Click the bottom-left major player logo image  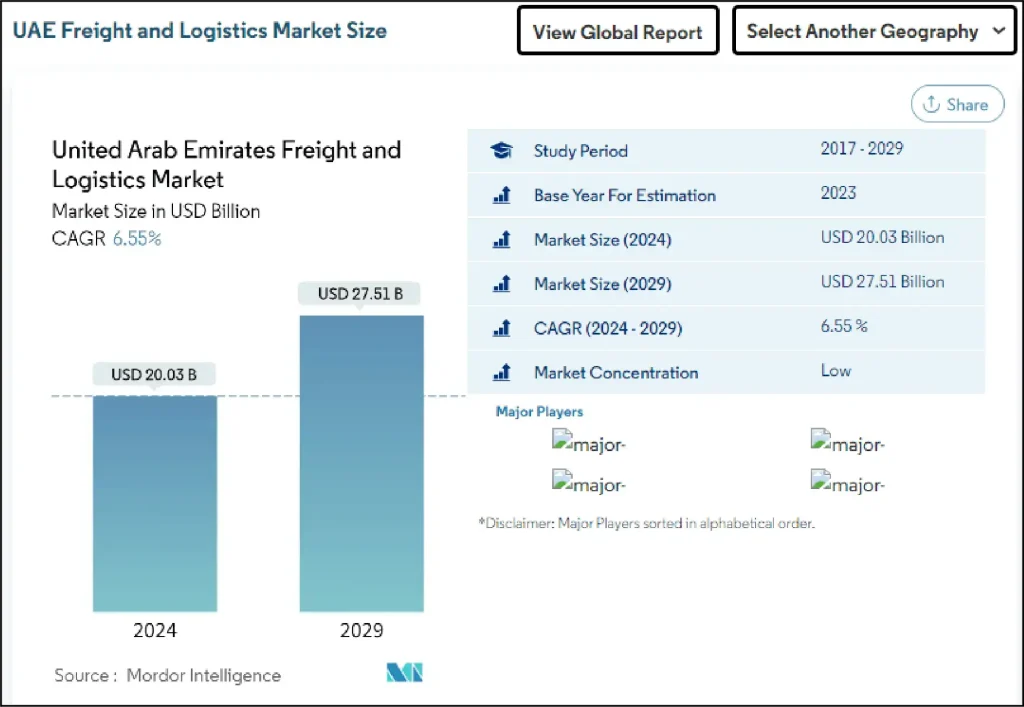click(x=589, y=482)
